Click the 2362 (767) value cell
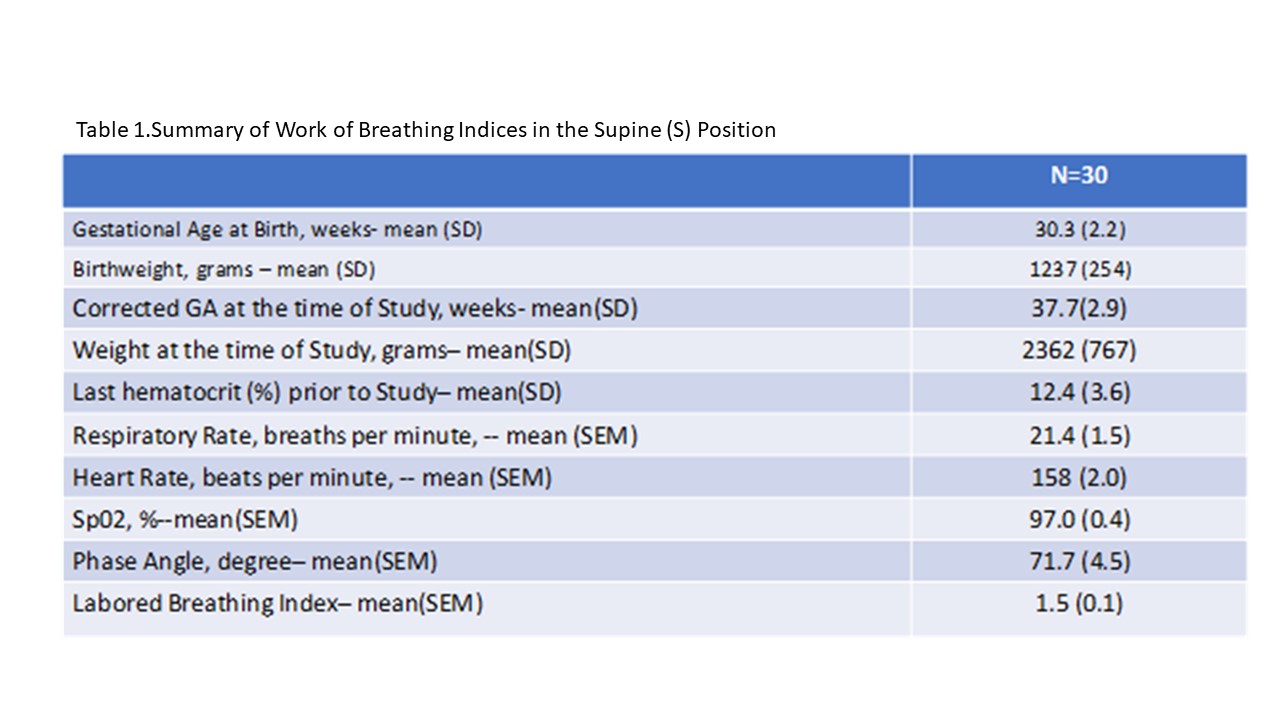This screenshot has width=1280, height=720. [x=1079, y=351]
